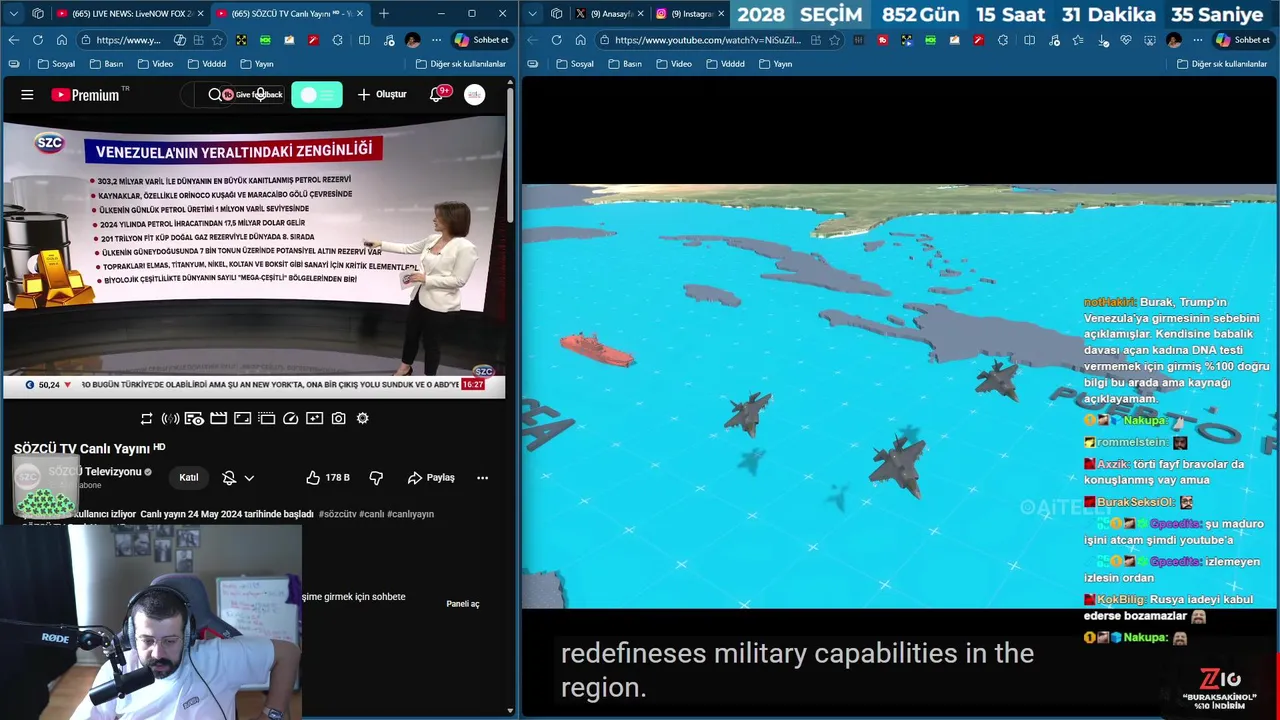The height and width of the screenshot is (720, 1280).
Task: Close the Instagram tab in right browser
Action: [721, 14]
